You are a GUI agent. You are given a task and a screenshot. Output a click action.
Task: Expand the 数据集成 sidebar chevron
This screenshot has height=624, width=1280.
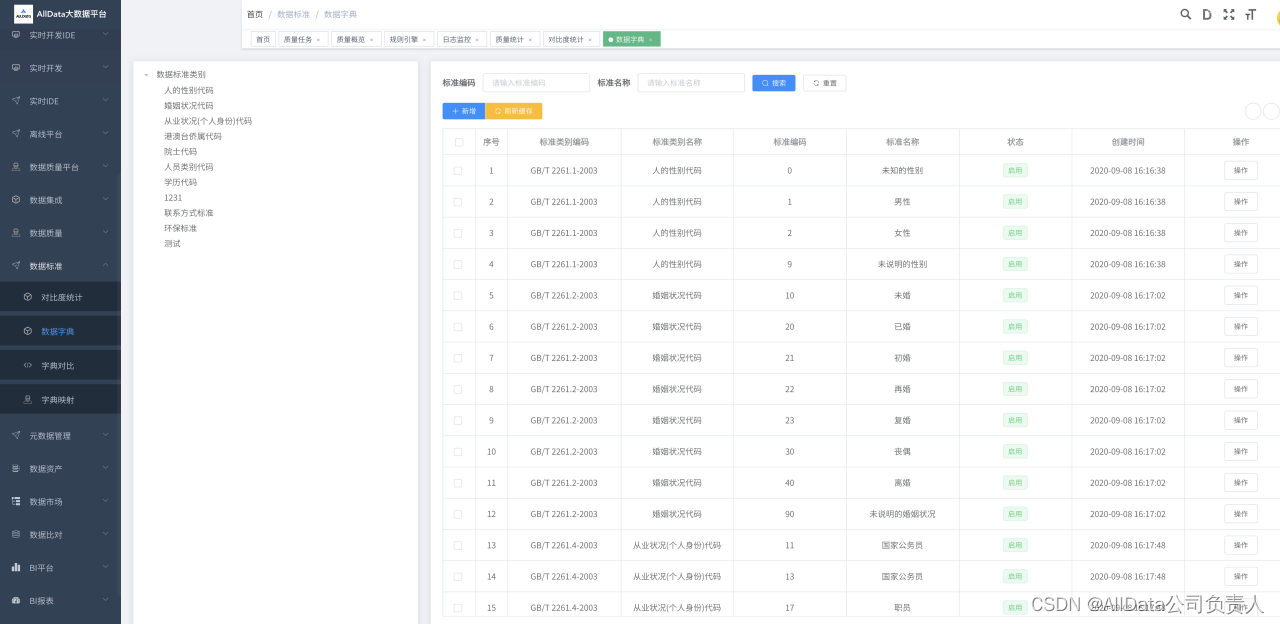pos(105,200)
